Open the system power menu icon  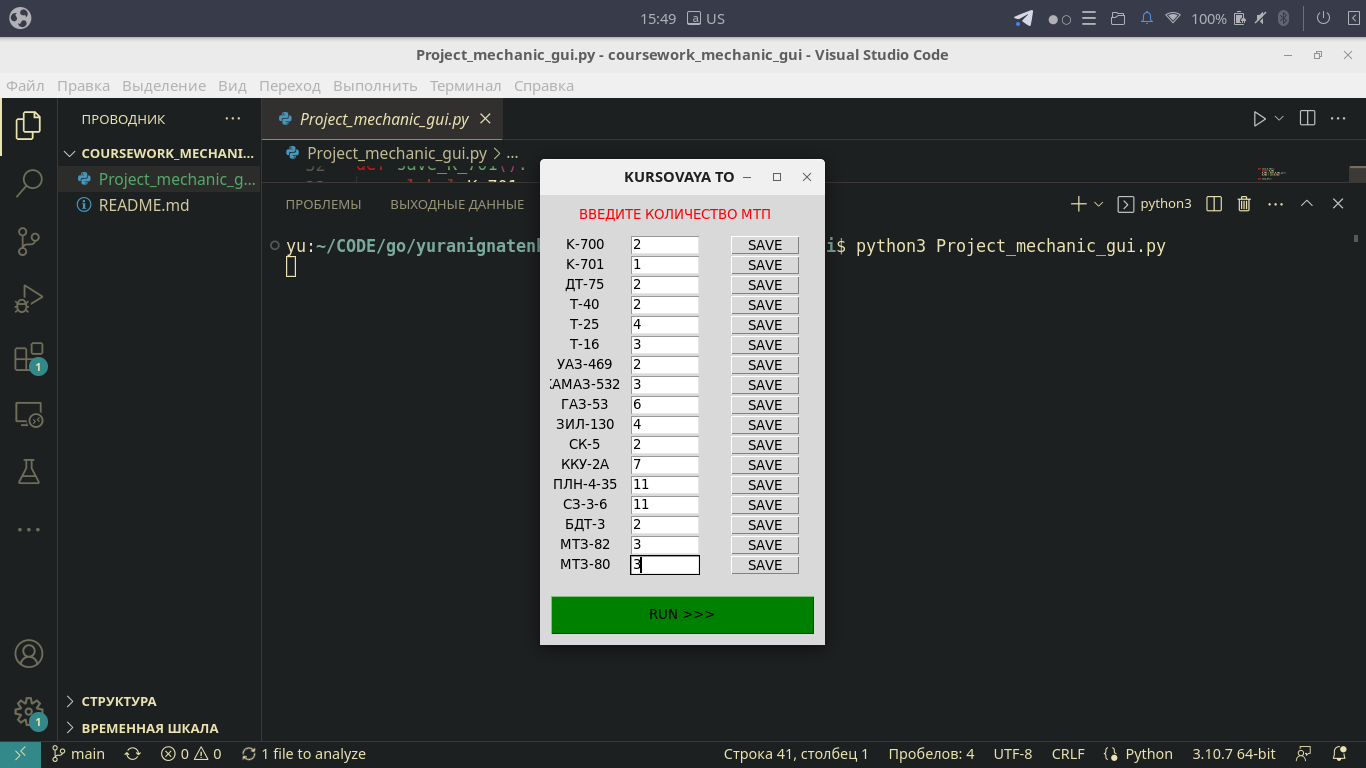pos(1323,18)
